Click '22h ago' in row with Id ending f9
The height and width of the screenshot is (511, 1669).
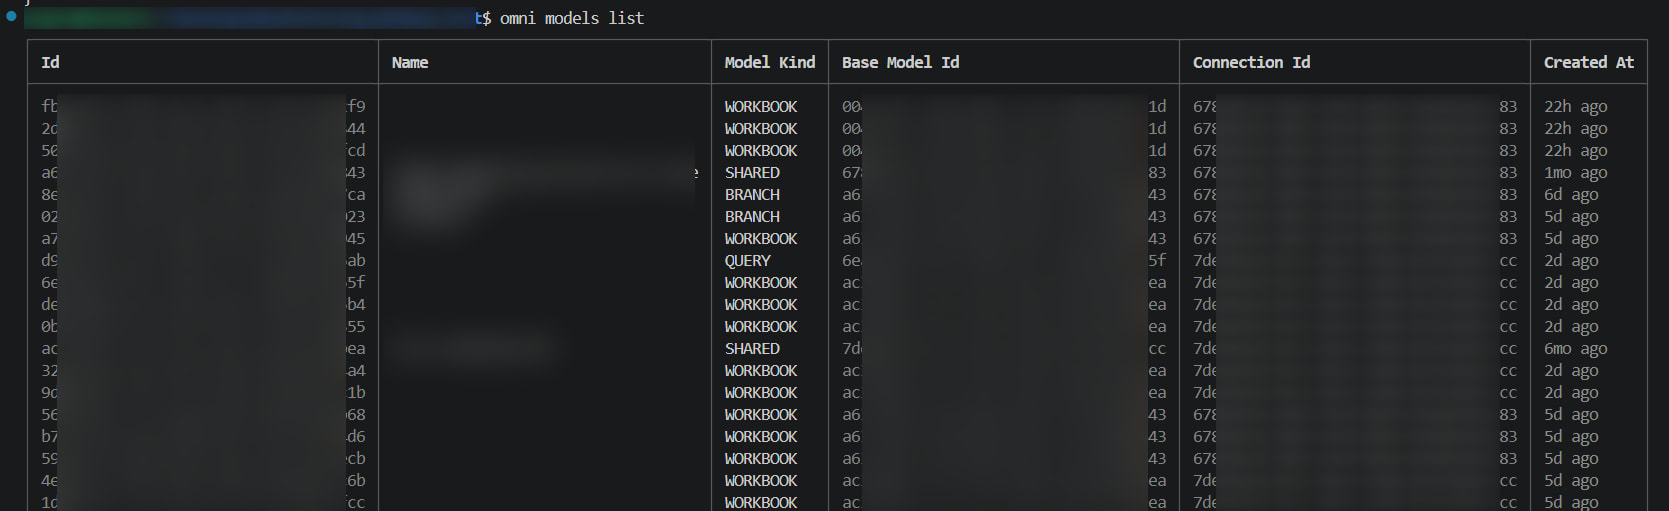[1575, 106]
